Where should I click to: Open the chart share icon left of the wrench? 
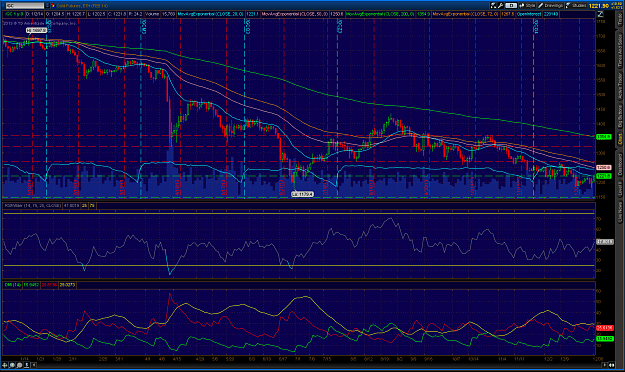coord(493,6)
